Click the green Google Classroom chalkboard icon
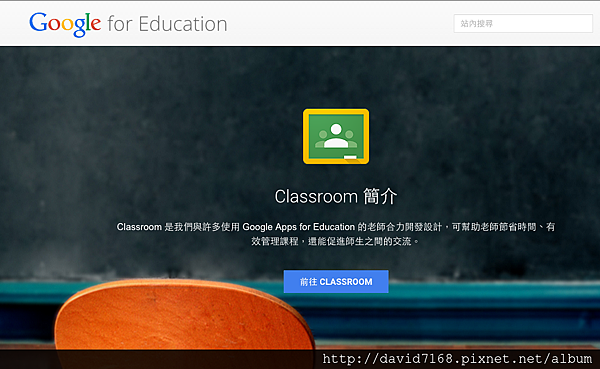 click(336, 136)
